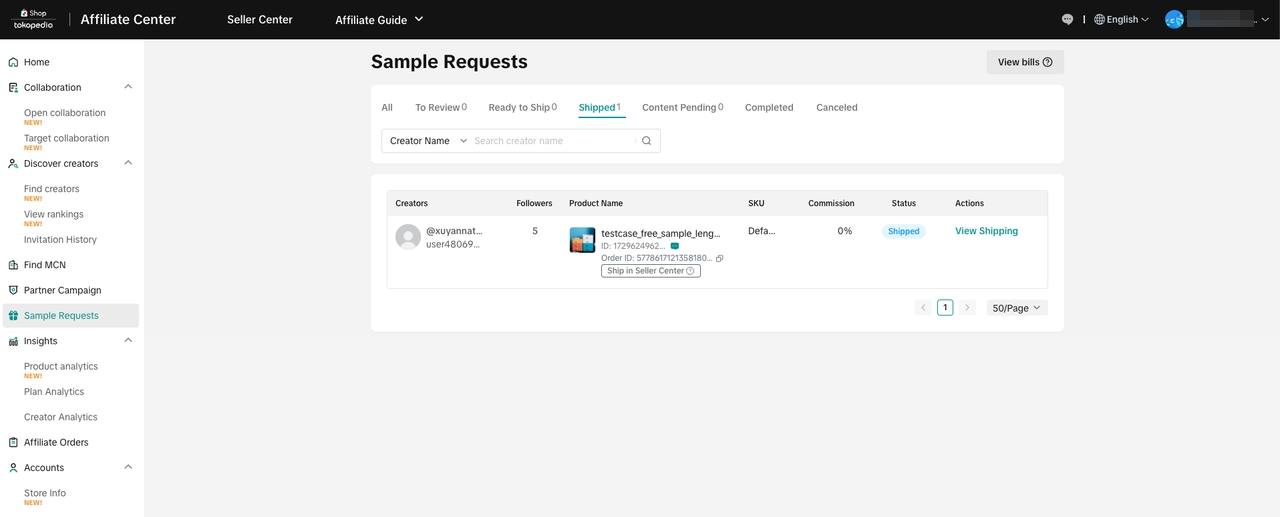Click the search magnifier icon
Viewport: 1280px width, 517px height.
[x=646, y=141]
